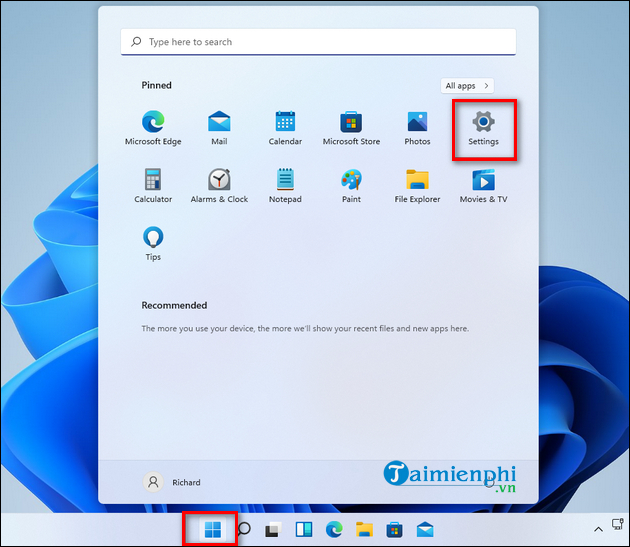Open Search from the taskbar magnifier
This screenshot has width=630, height=547.
[x=243, y=529]
